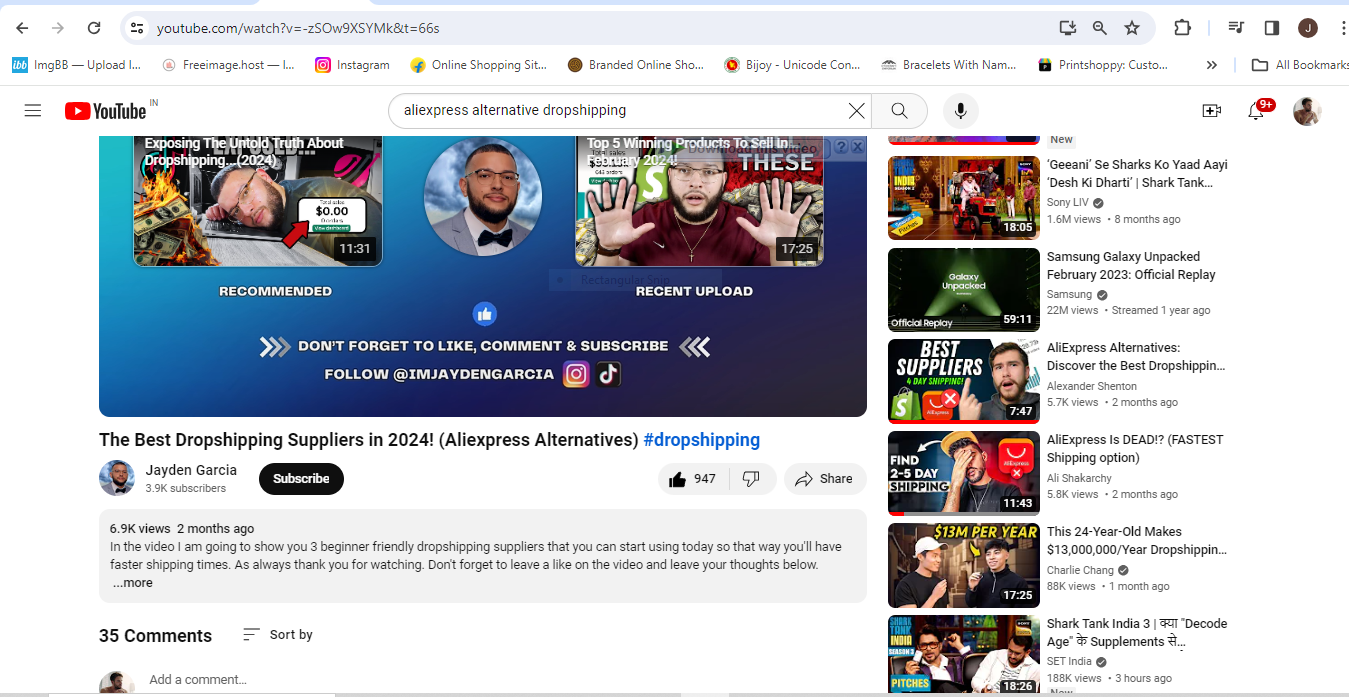Viewport: 1349px width, 697px height.
Task: Click the browser forward arrow
Action: pyautogui.click(x=58, y=28)
